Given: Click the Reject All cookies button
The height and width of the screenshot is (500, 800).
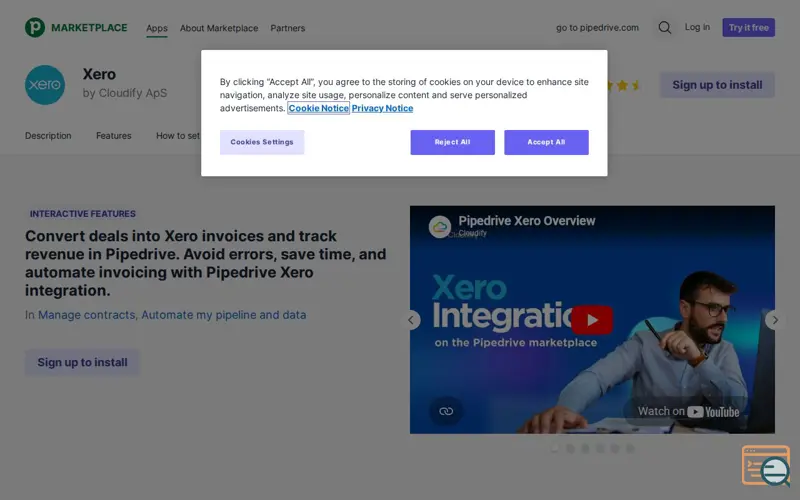Looking at the screenshot, I should 453,142.
